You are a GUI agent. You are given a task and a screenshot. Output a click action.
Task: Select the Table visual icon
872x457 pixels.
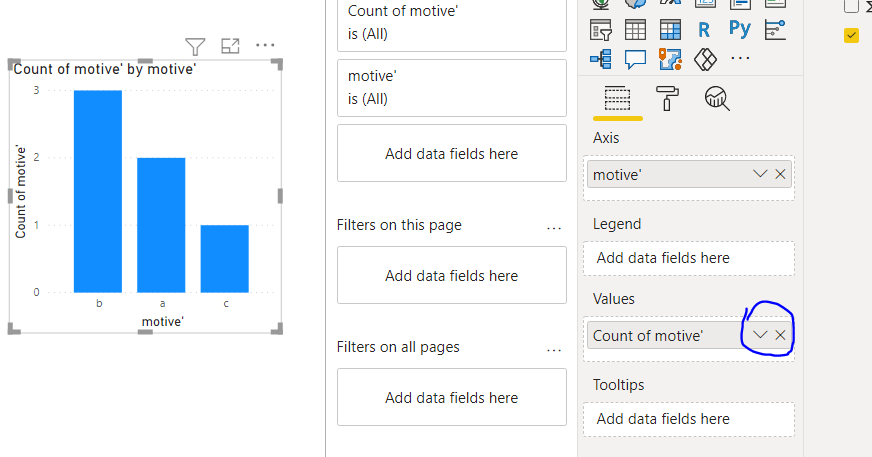[635, 29]
